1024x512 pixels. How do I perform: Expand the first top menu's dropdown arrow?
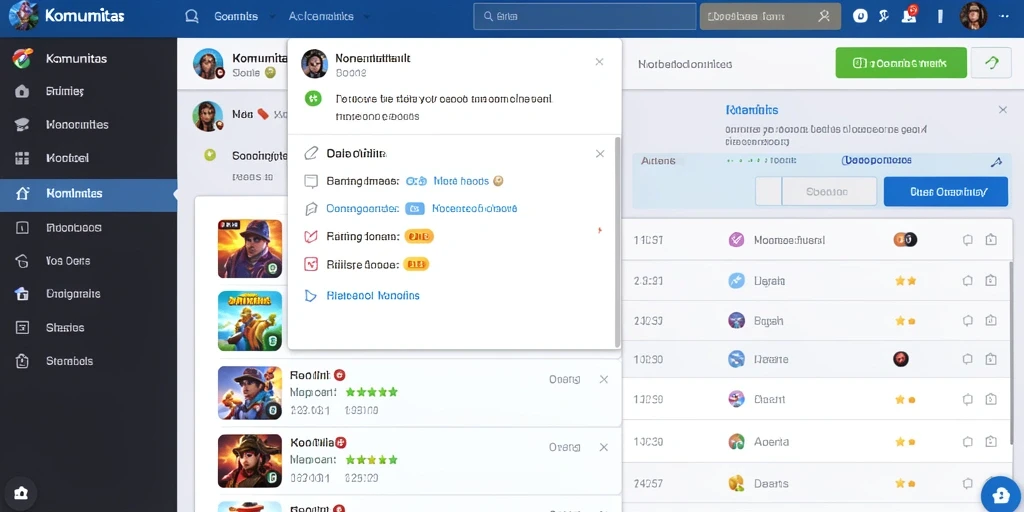pyautogui.click(x=272, y=17)
